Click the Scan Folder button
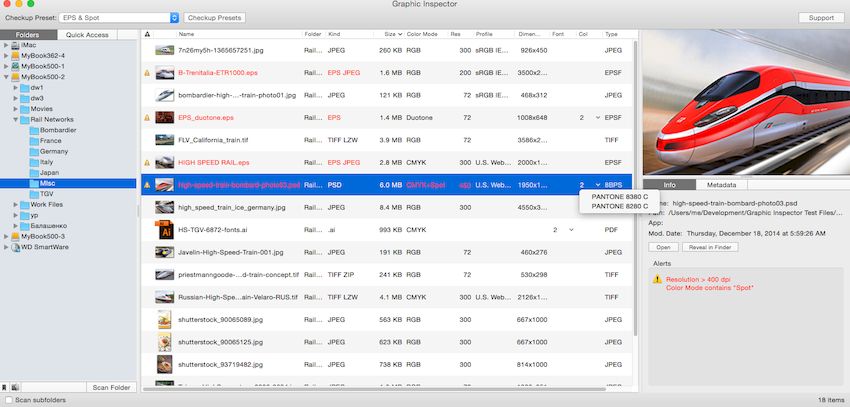Image resolution: width=850 pixels, height=407 pixels. [x=111, y=387]
